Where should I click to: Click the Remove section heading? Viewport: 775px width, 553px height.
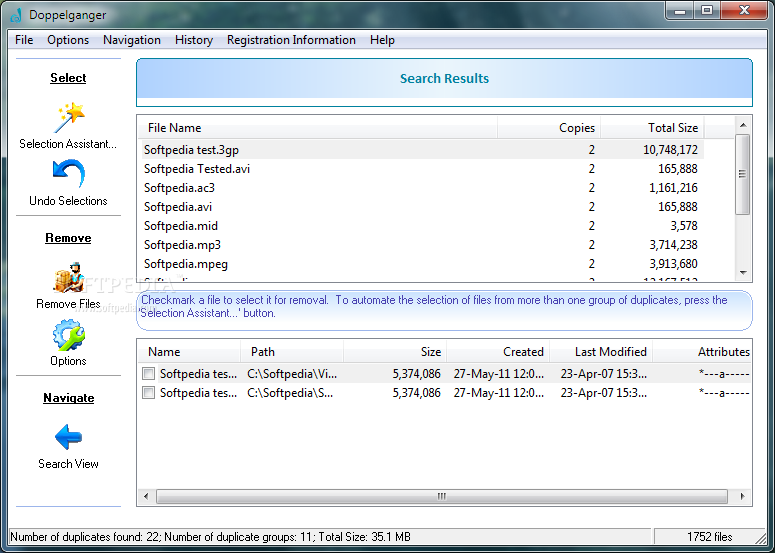pos(68,238)
